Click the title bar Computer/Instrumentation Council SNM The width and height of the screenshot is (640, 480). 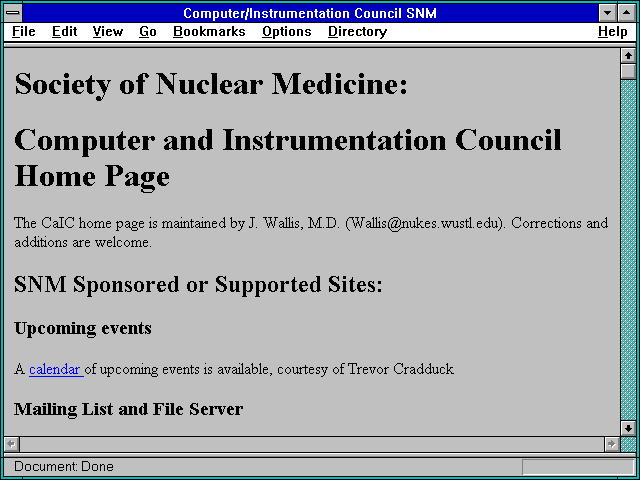click(x=310, y=13)
